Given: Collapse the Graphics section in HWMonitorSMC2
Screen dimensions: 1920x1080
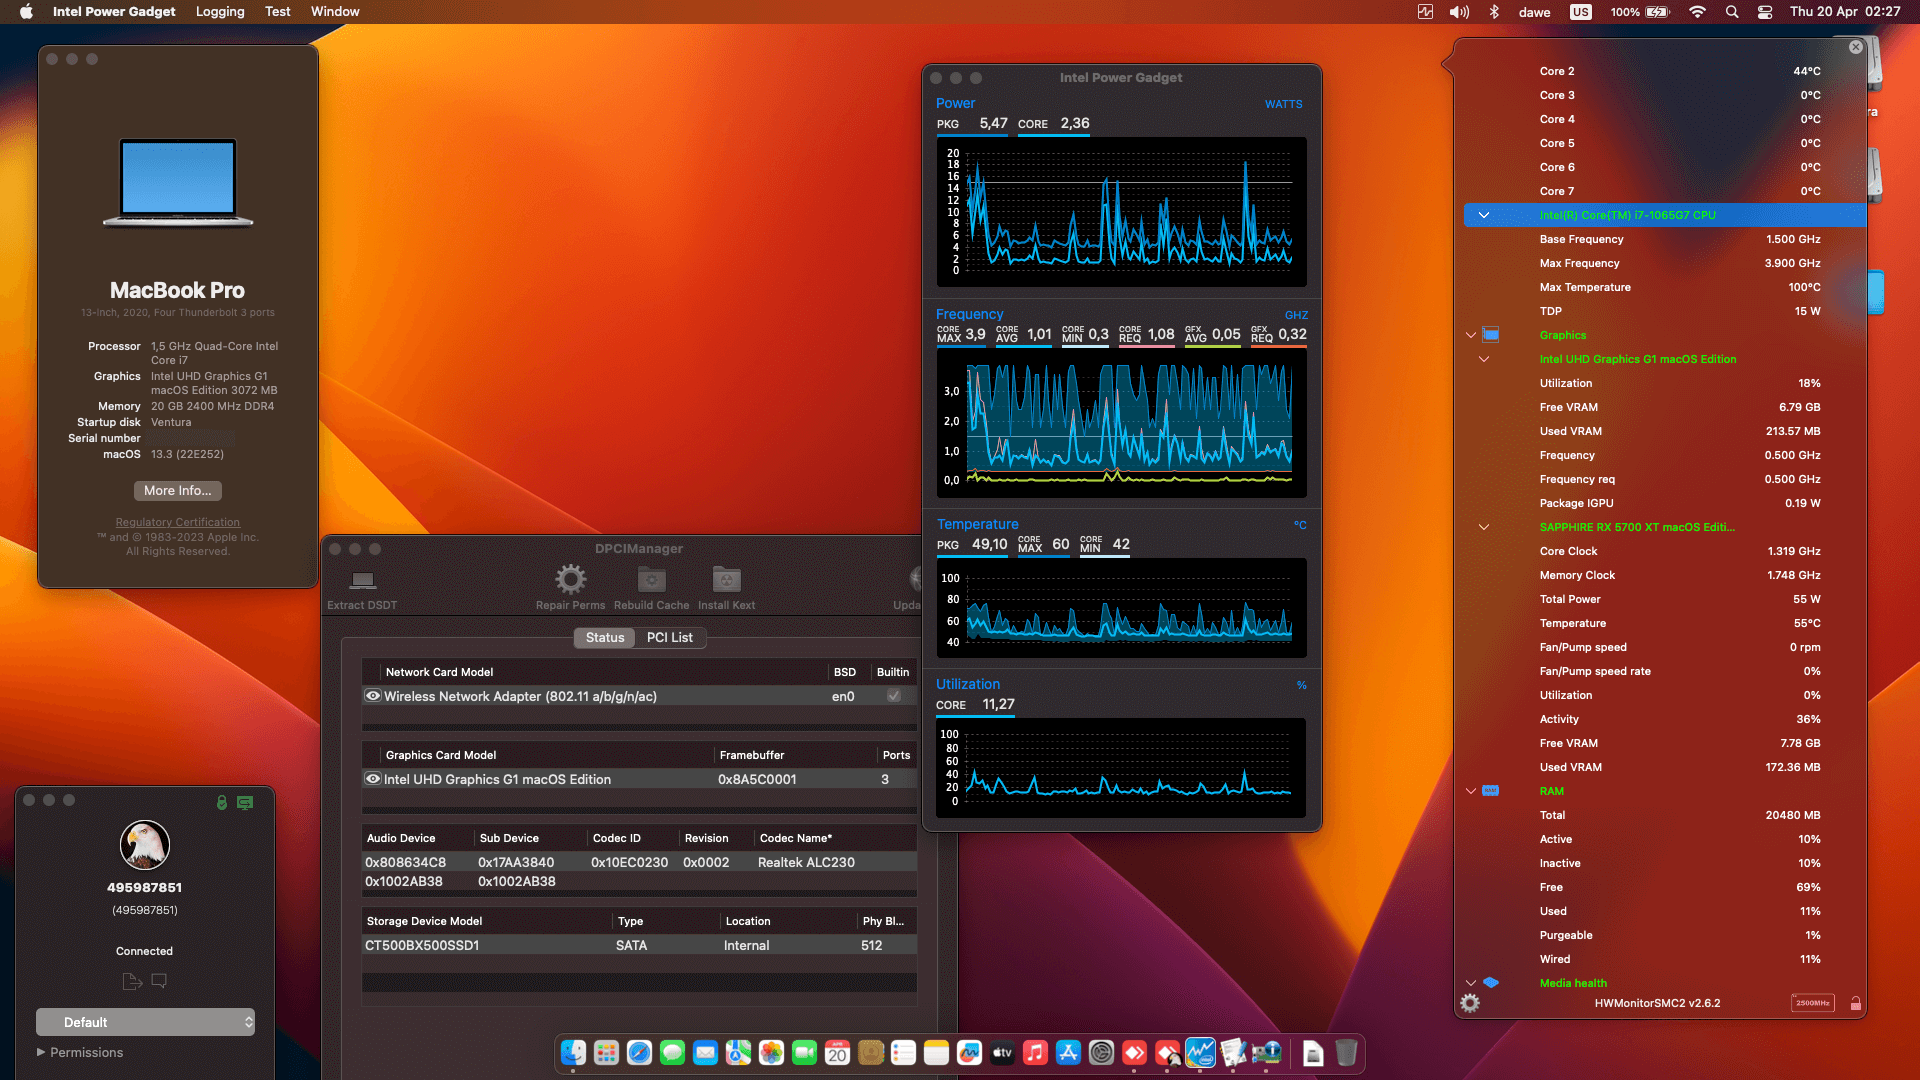Looking at the screenshot, I should 1471,335.
